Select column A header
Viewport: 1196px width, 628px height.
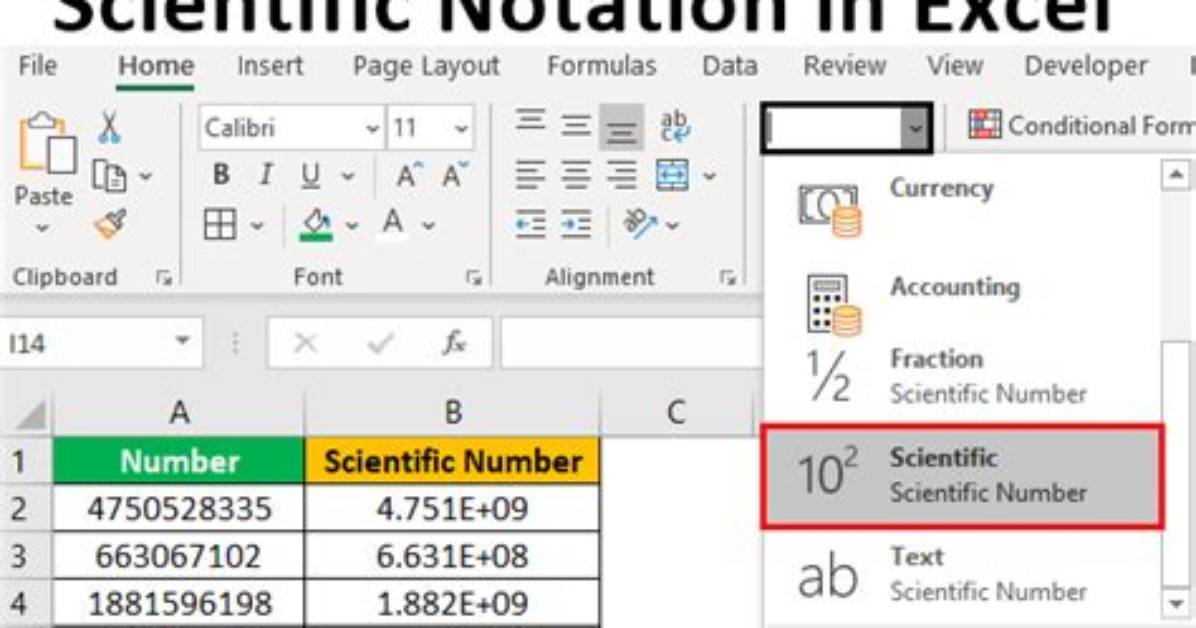pyautogui.click(x=178, y=413)
